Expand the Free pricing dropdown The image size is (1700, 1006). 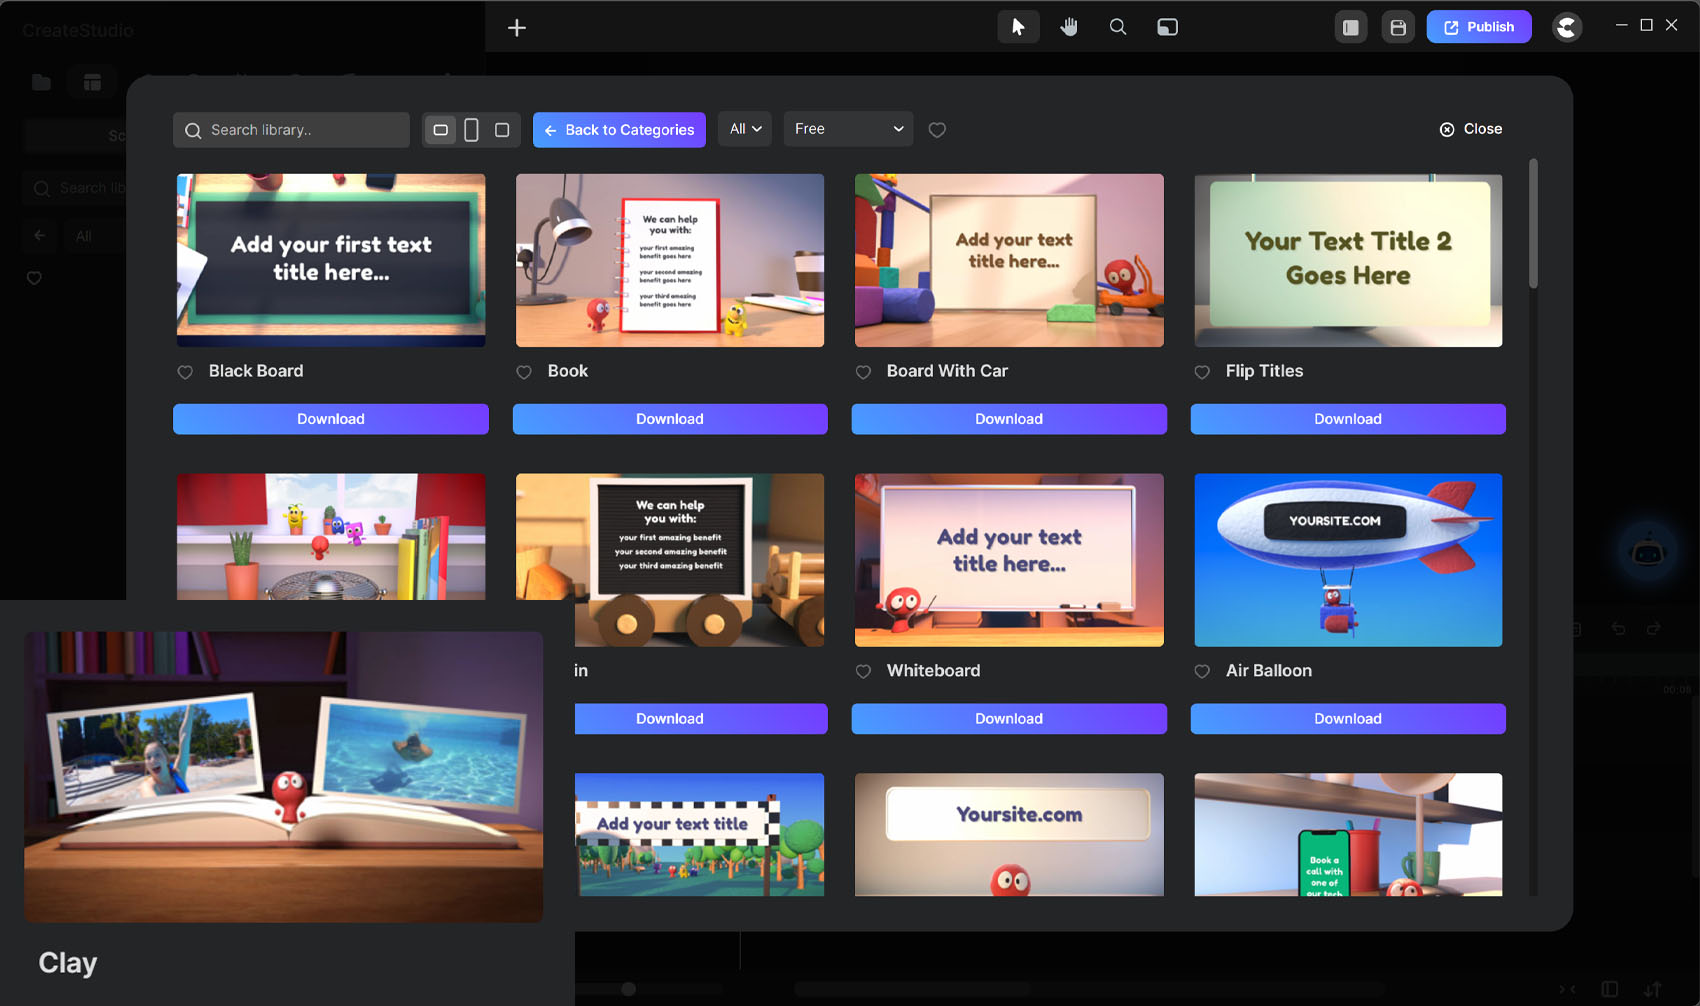click(x=848, y=129)
